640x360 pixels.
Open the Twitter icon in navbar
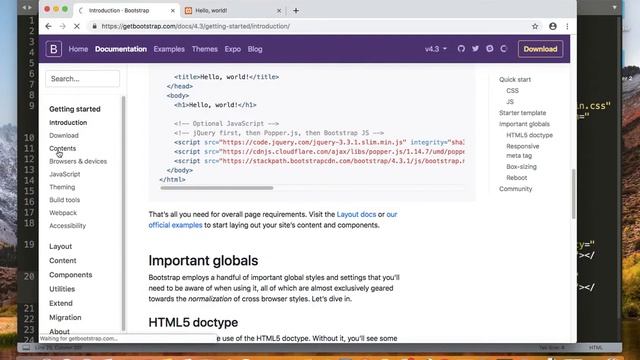click(476, 49)
